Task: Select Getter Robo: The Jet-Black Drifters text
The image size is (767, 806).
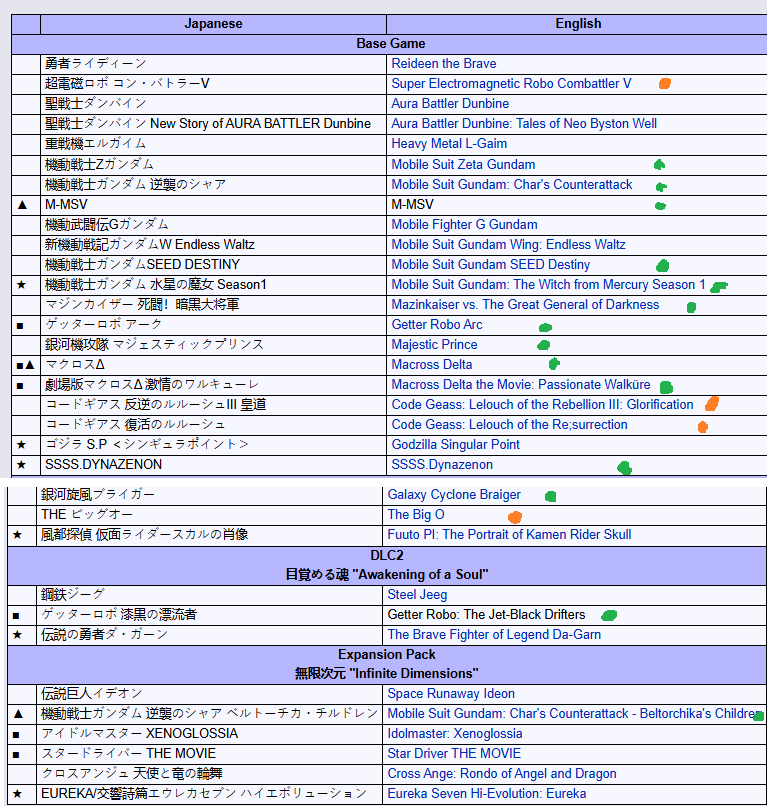Action: (486, 615)
